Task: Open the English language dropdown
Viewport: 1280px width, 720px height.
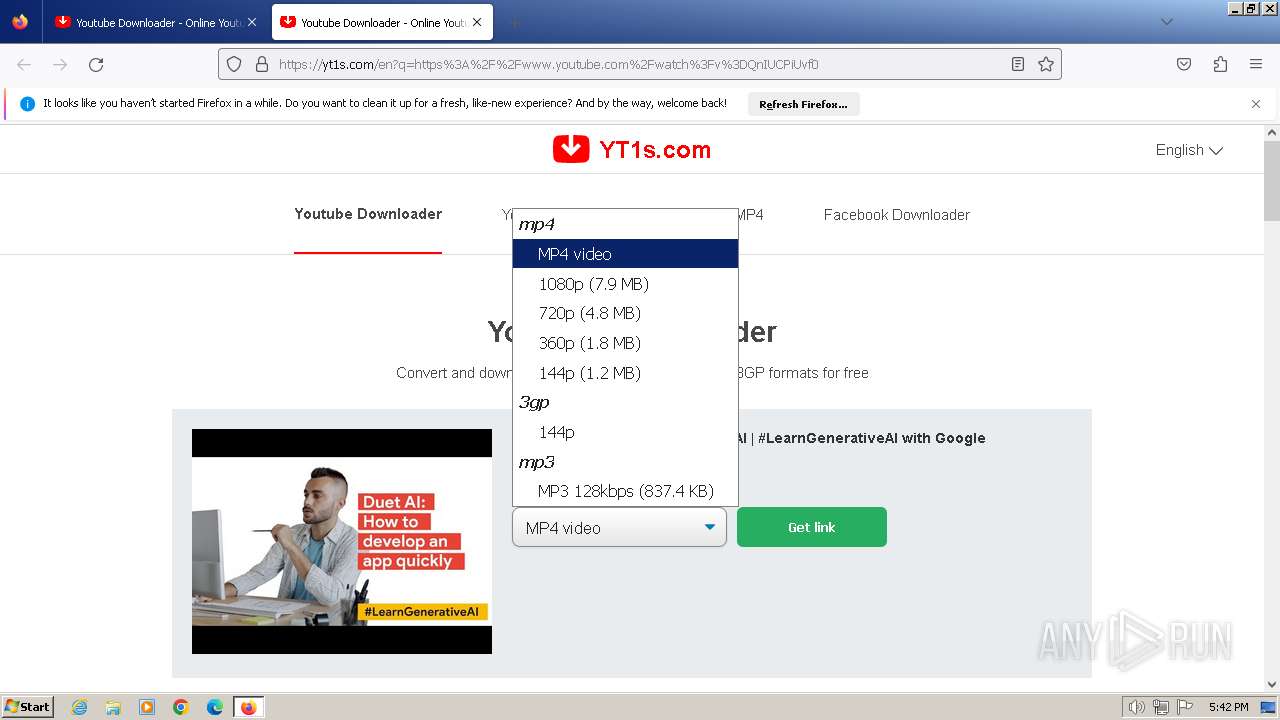Action: [x=1189, y=150]
